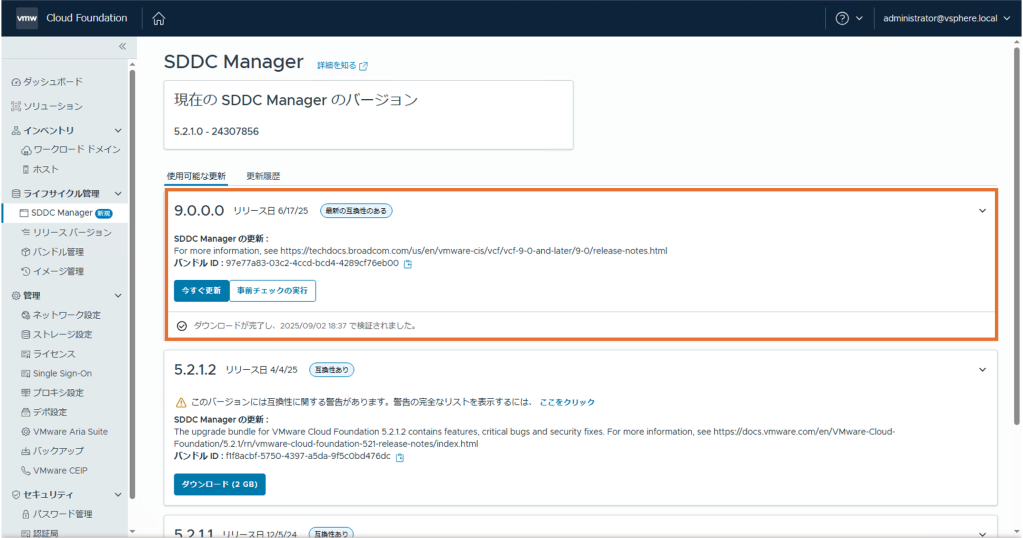Click the 5.2.1.2 version heading
This screenshot has height=538, width=1023.
pos(195,370)
